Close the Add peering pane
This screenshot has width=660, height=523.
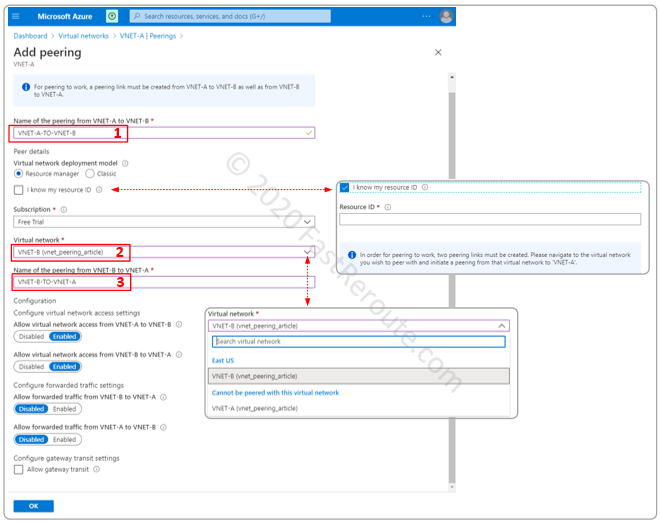click(438, 52)
